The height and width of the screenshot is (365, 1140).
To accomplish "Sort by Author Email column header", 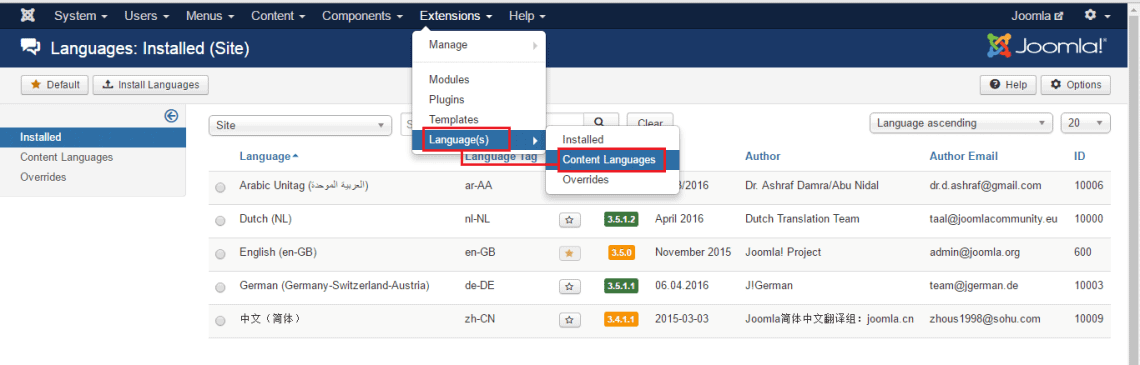I will [963, 156].
